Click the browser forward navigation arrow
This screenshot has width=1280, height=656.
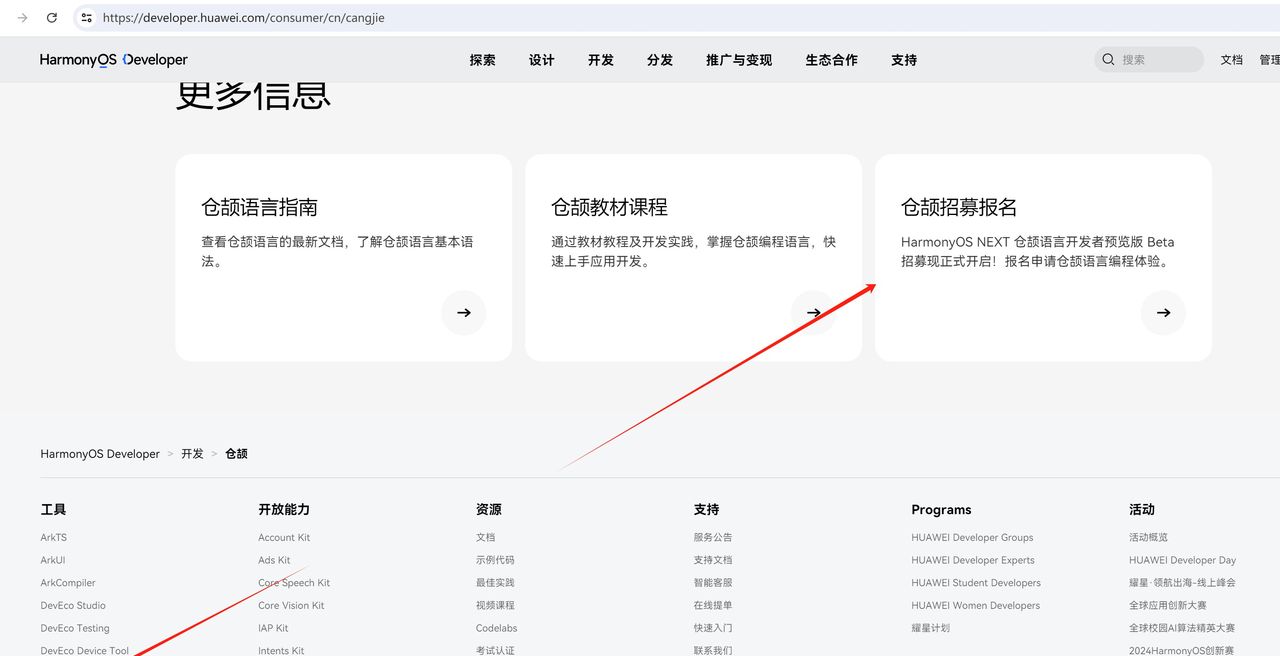pyautogui.click(x=20, y=17)
